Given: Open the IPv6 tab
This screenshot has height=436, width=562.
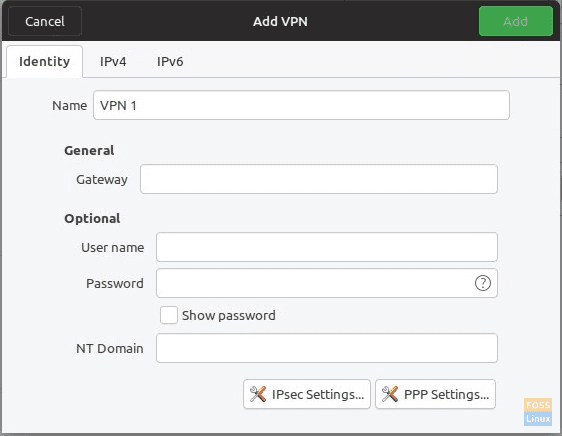Looking at the screenshot, I should tap(170, 62).
